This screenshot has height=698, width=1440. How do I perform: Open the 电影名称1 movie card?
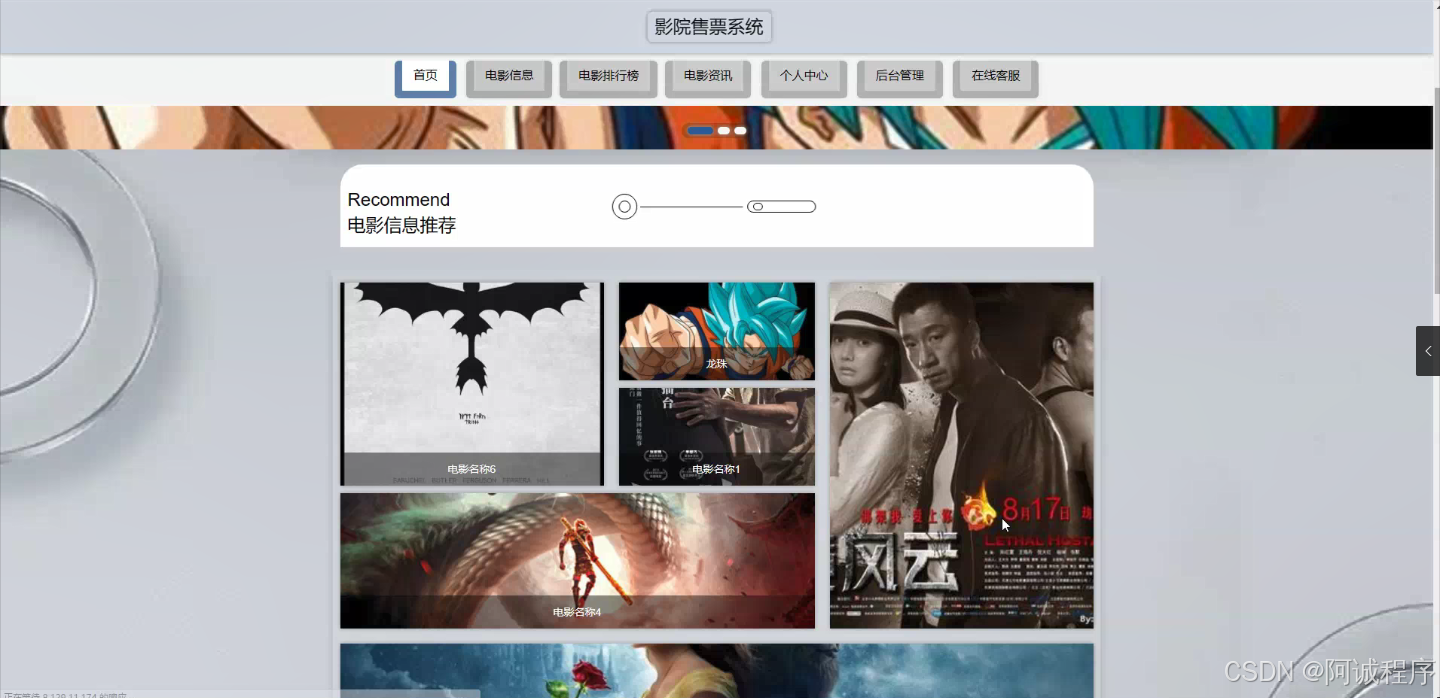coord(717,437)
